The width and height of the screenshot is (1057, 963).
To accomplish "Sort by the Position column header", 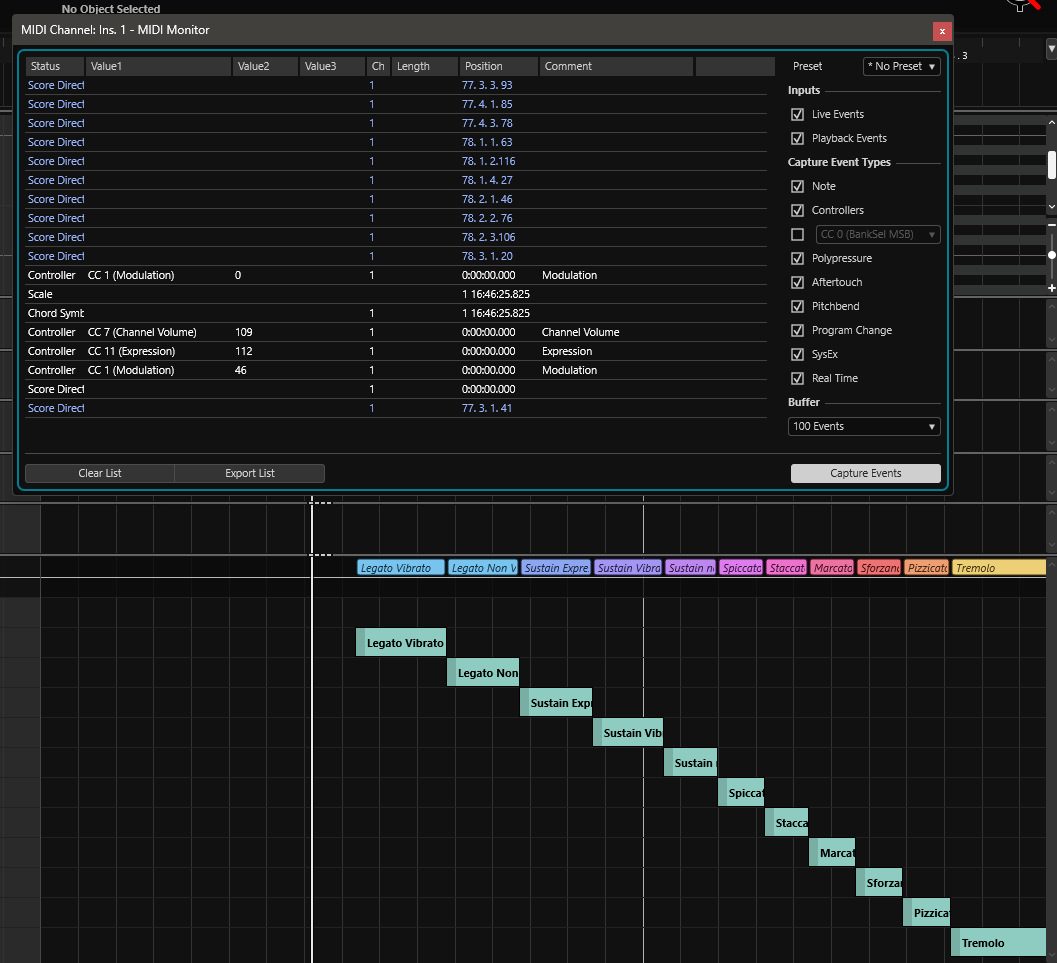I will coord(498,67).
